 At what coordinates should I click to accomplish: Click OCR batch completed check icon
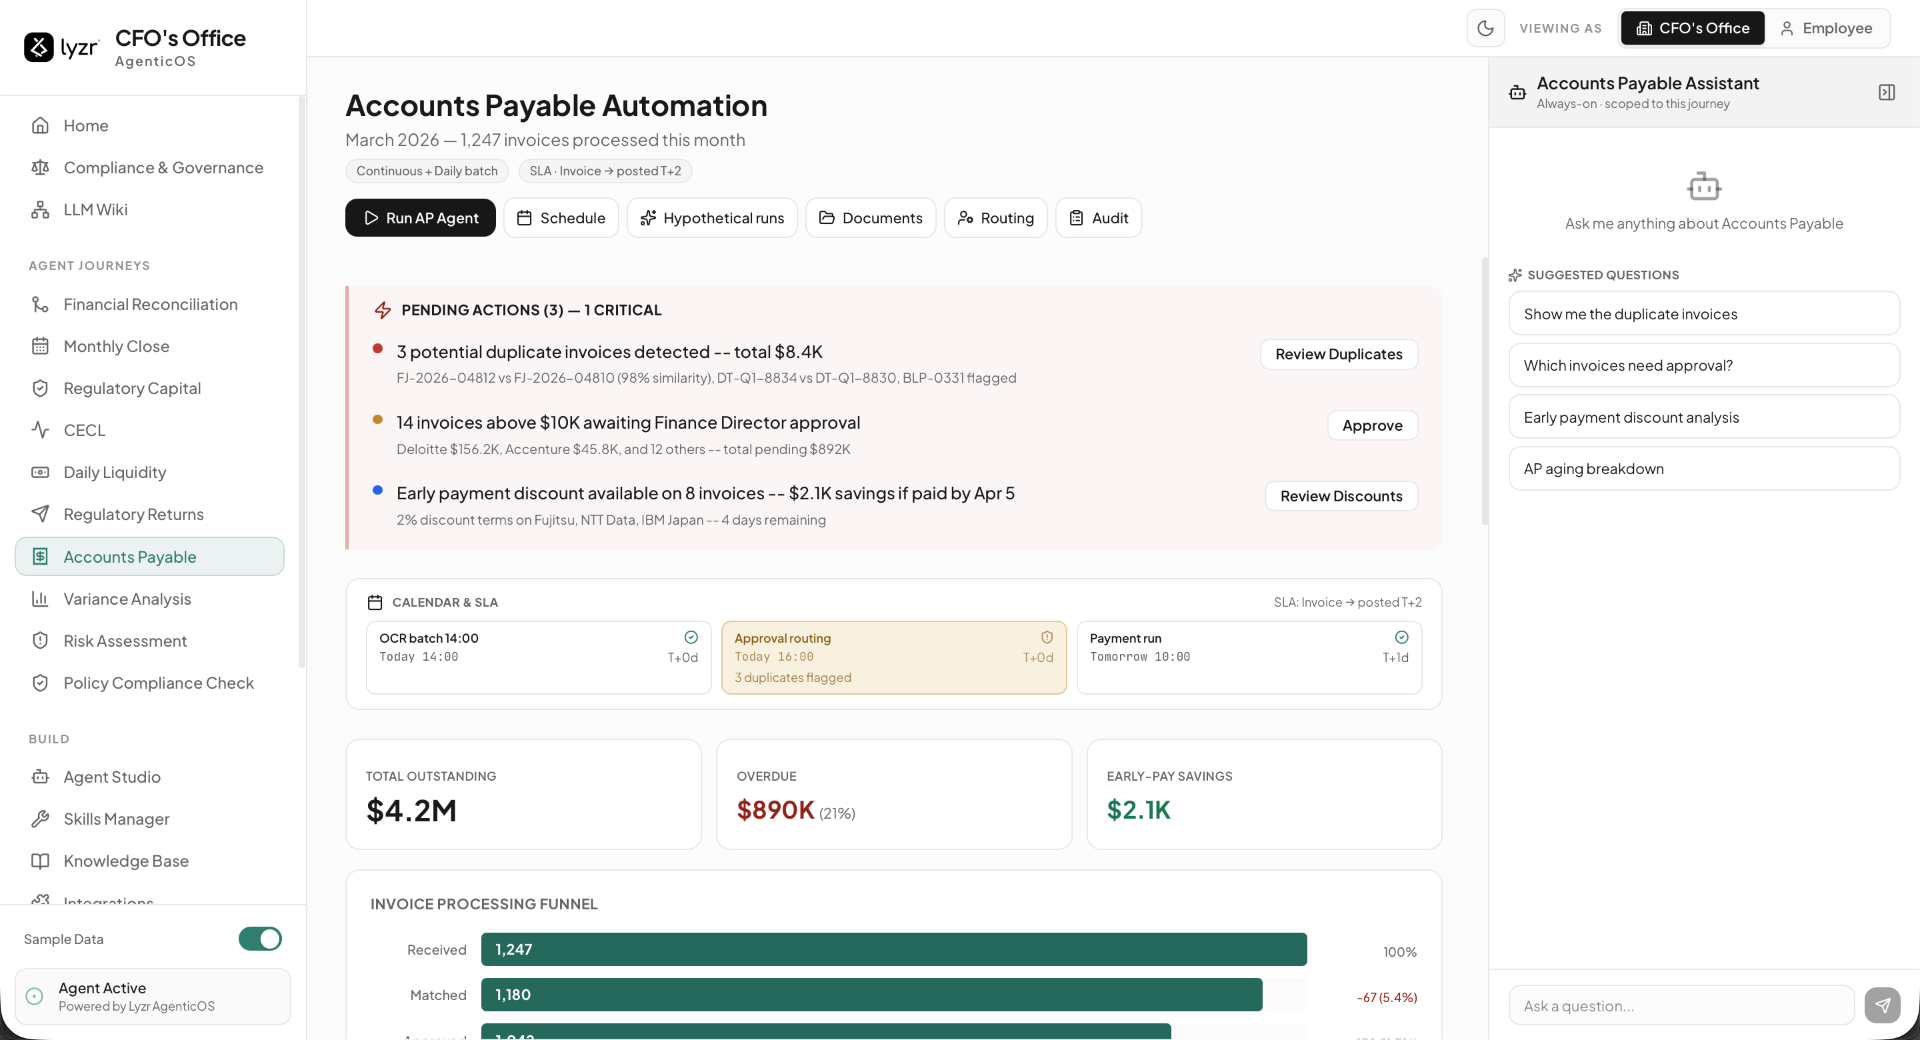click(x=691, y=637)
